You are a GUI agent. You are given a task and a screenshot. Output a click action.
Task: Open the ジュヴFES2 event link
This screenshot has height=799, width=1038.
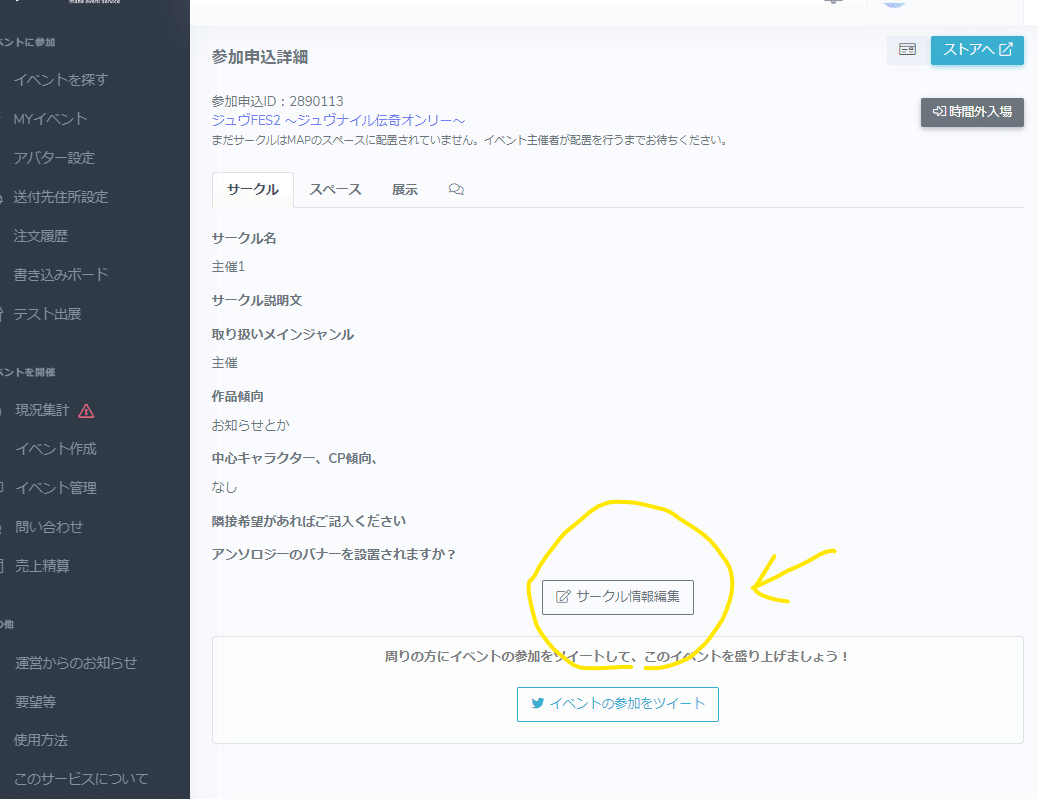338,120
